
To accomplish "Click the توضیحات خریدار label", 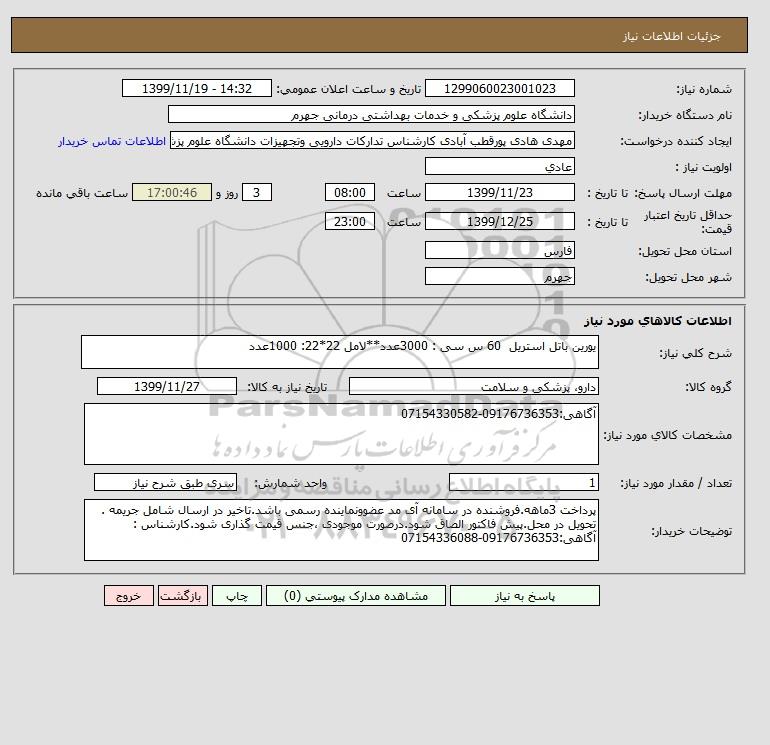I will 691,531.
